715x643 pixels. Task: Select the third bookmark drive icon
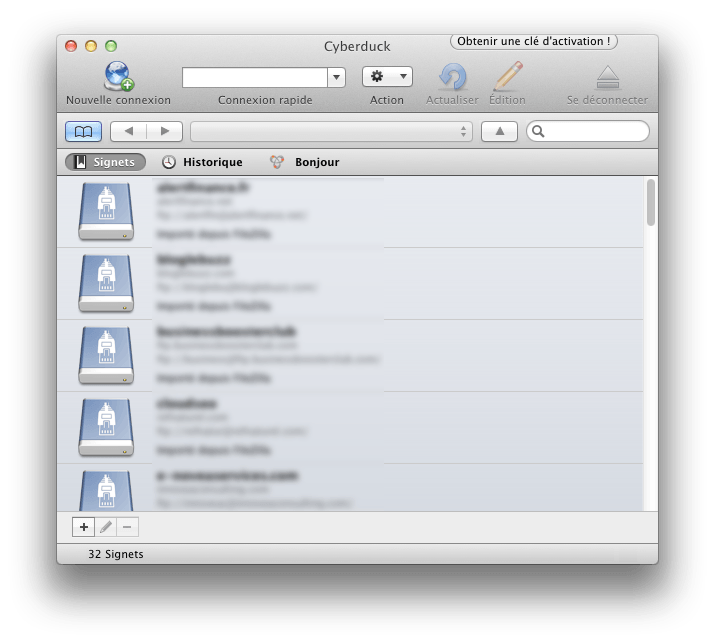click(106, 355)
